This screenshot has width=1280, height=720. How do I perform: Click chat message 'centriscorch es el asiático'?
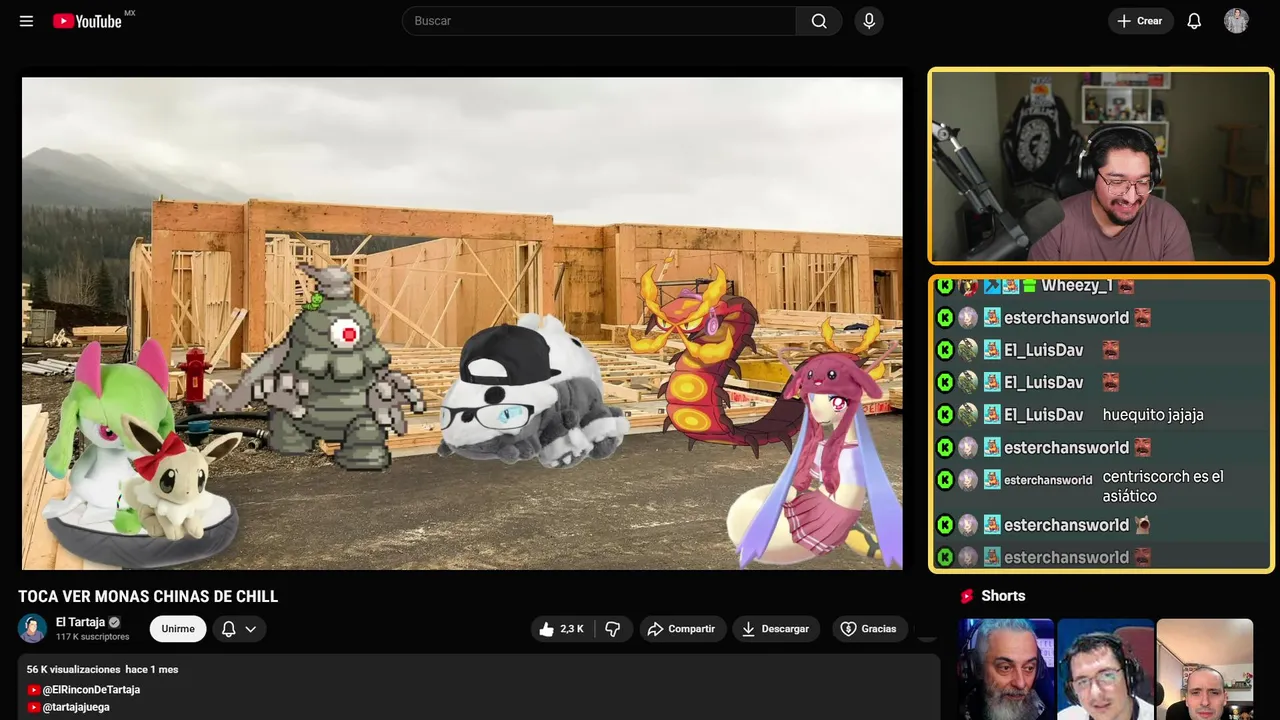click(x=1162, y=486)
